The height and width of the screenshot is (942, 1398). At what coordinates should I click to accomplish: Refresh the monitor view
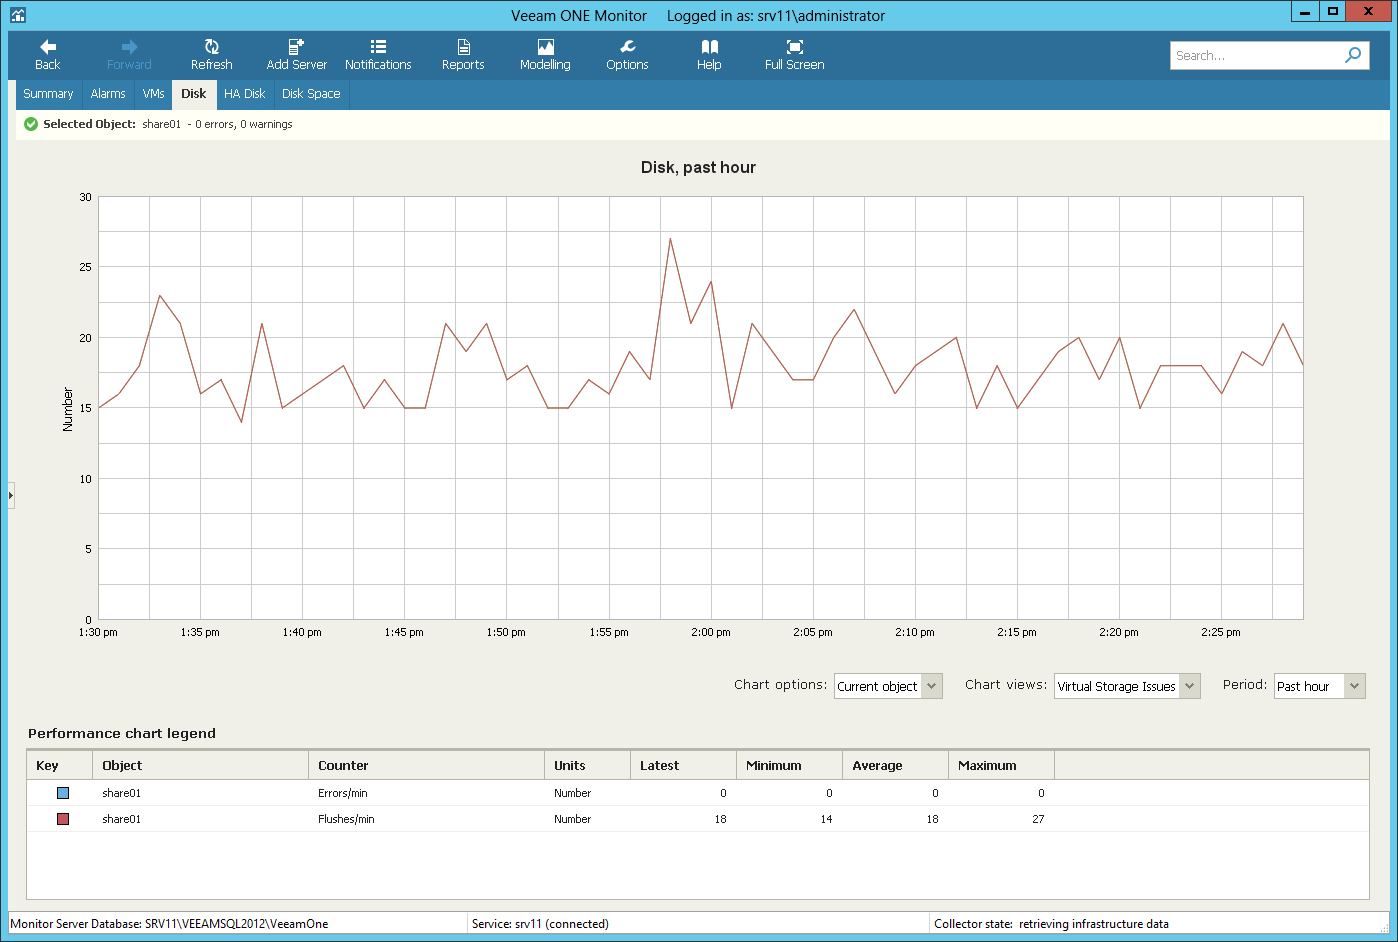coord(211,55)
